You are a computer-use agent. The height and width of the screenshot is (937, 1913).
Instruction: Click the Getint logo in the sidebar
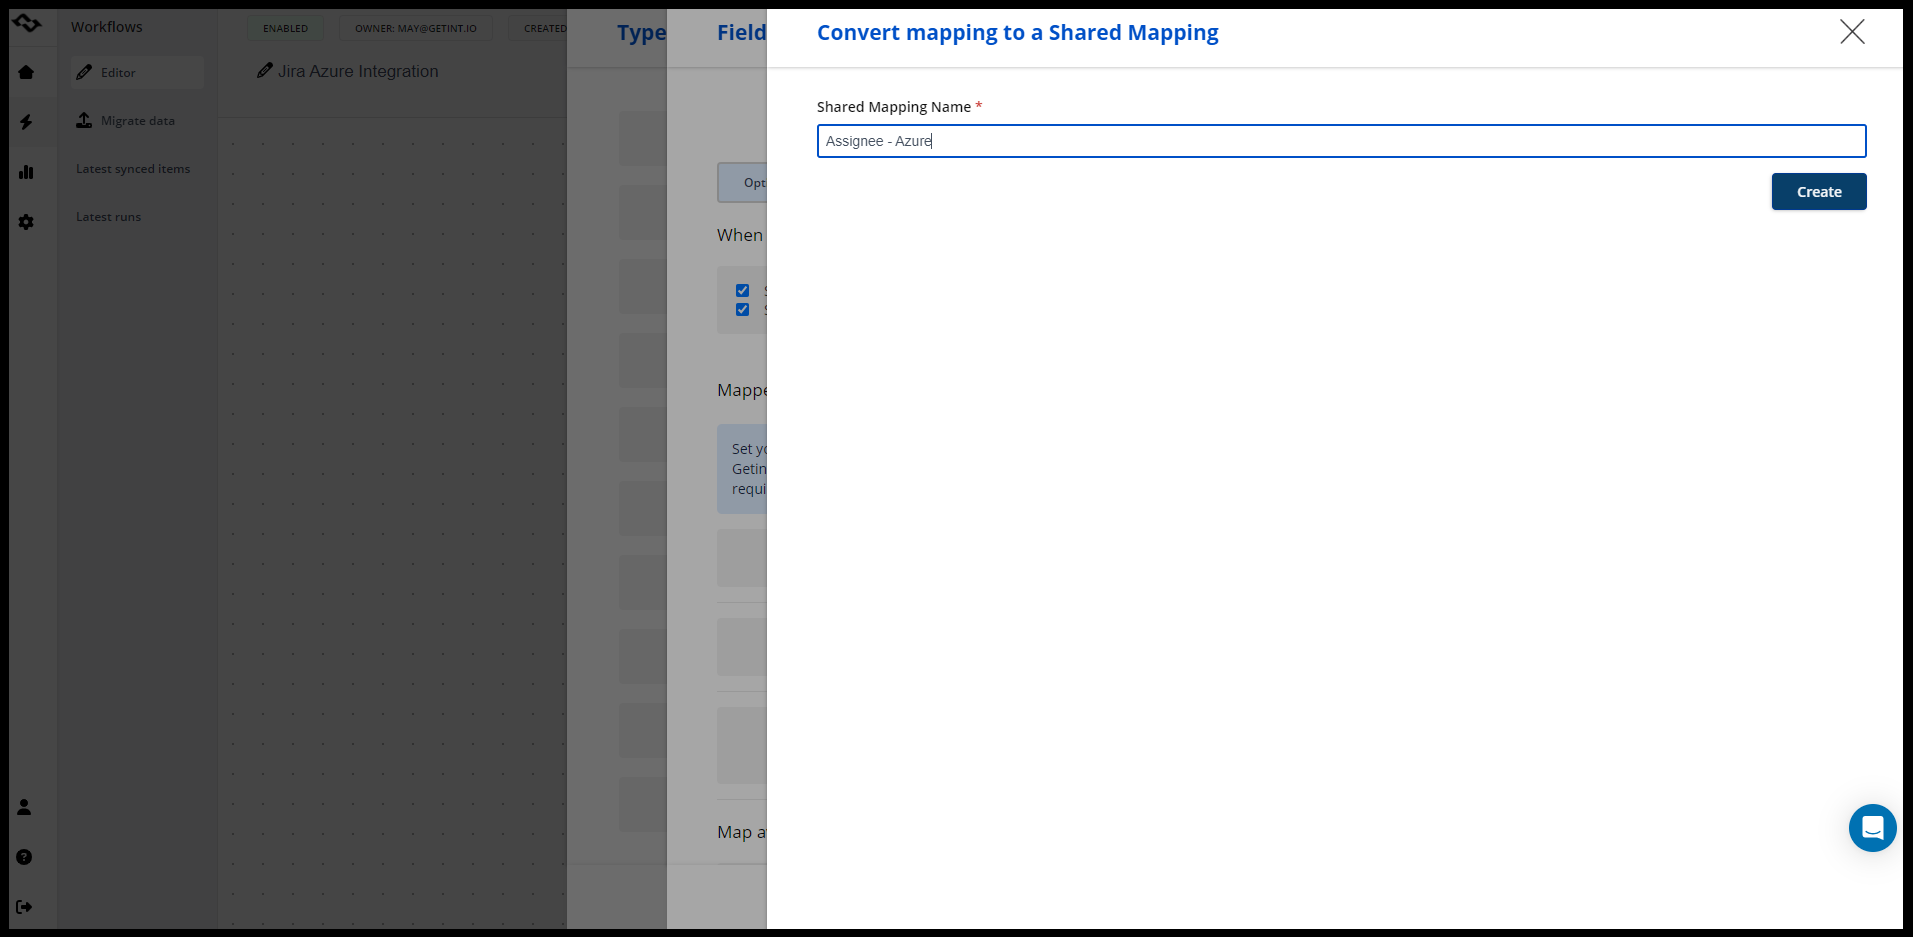[27, 23]
